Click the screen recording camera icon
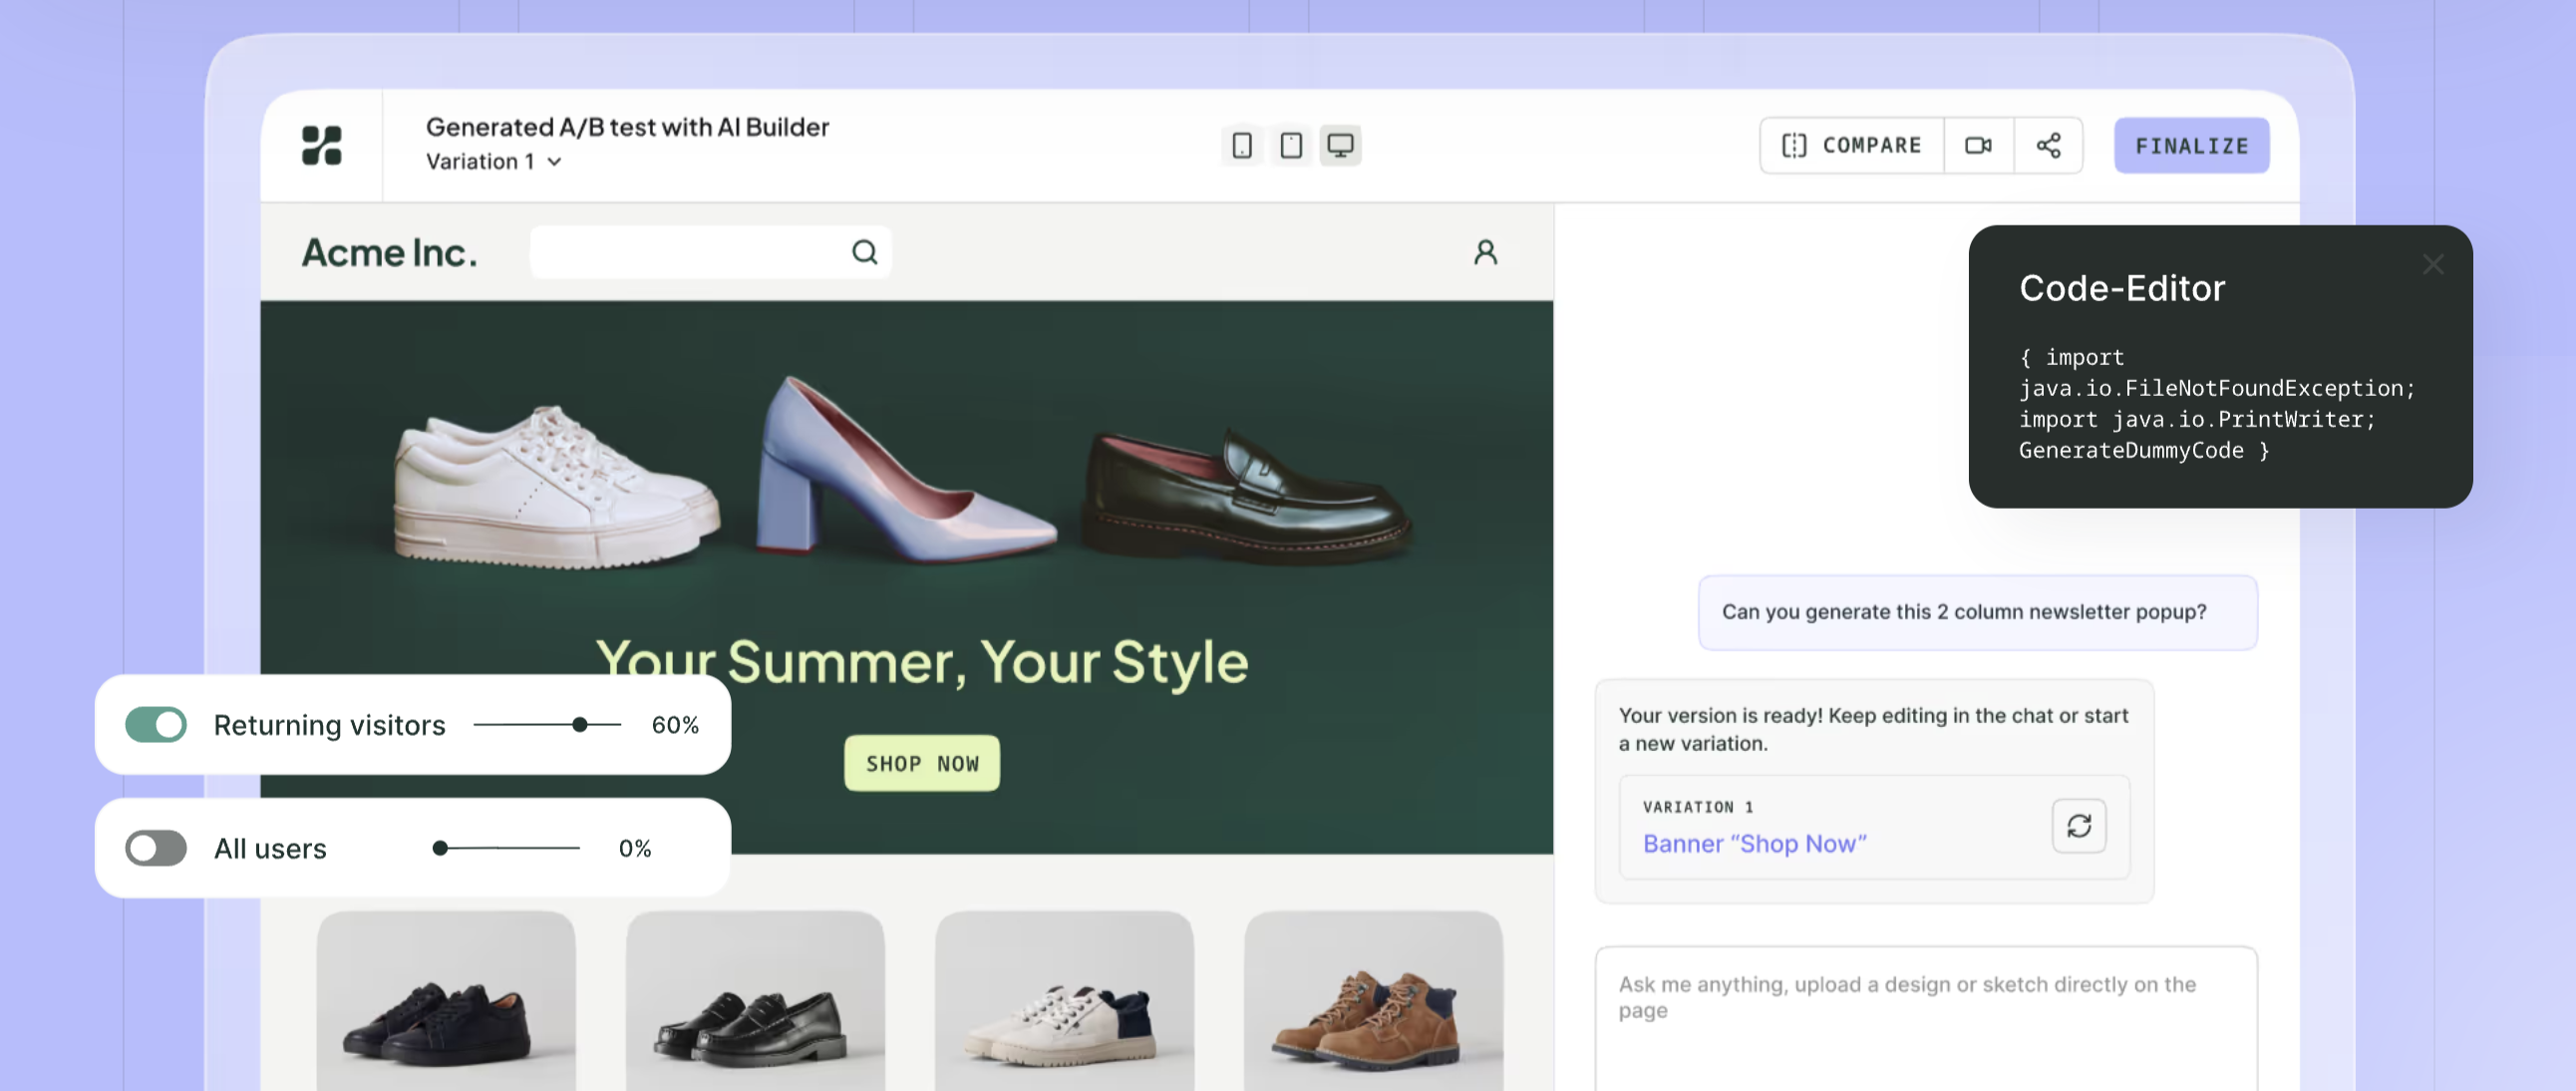 pos(1978,145)
